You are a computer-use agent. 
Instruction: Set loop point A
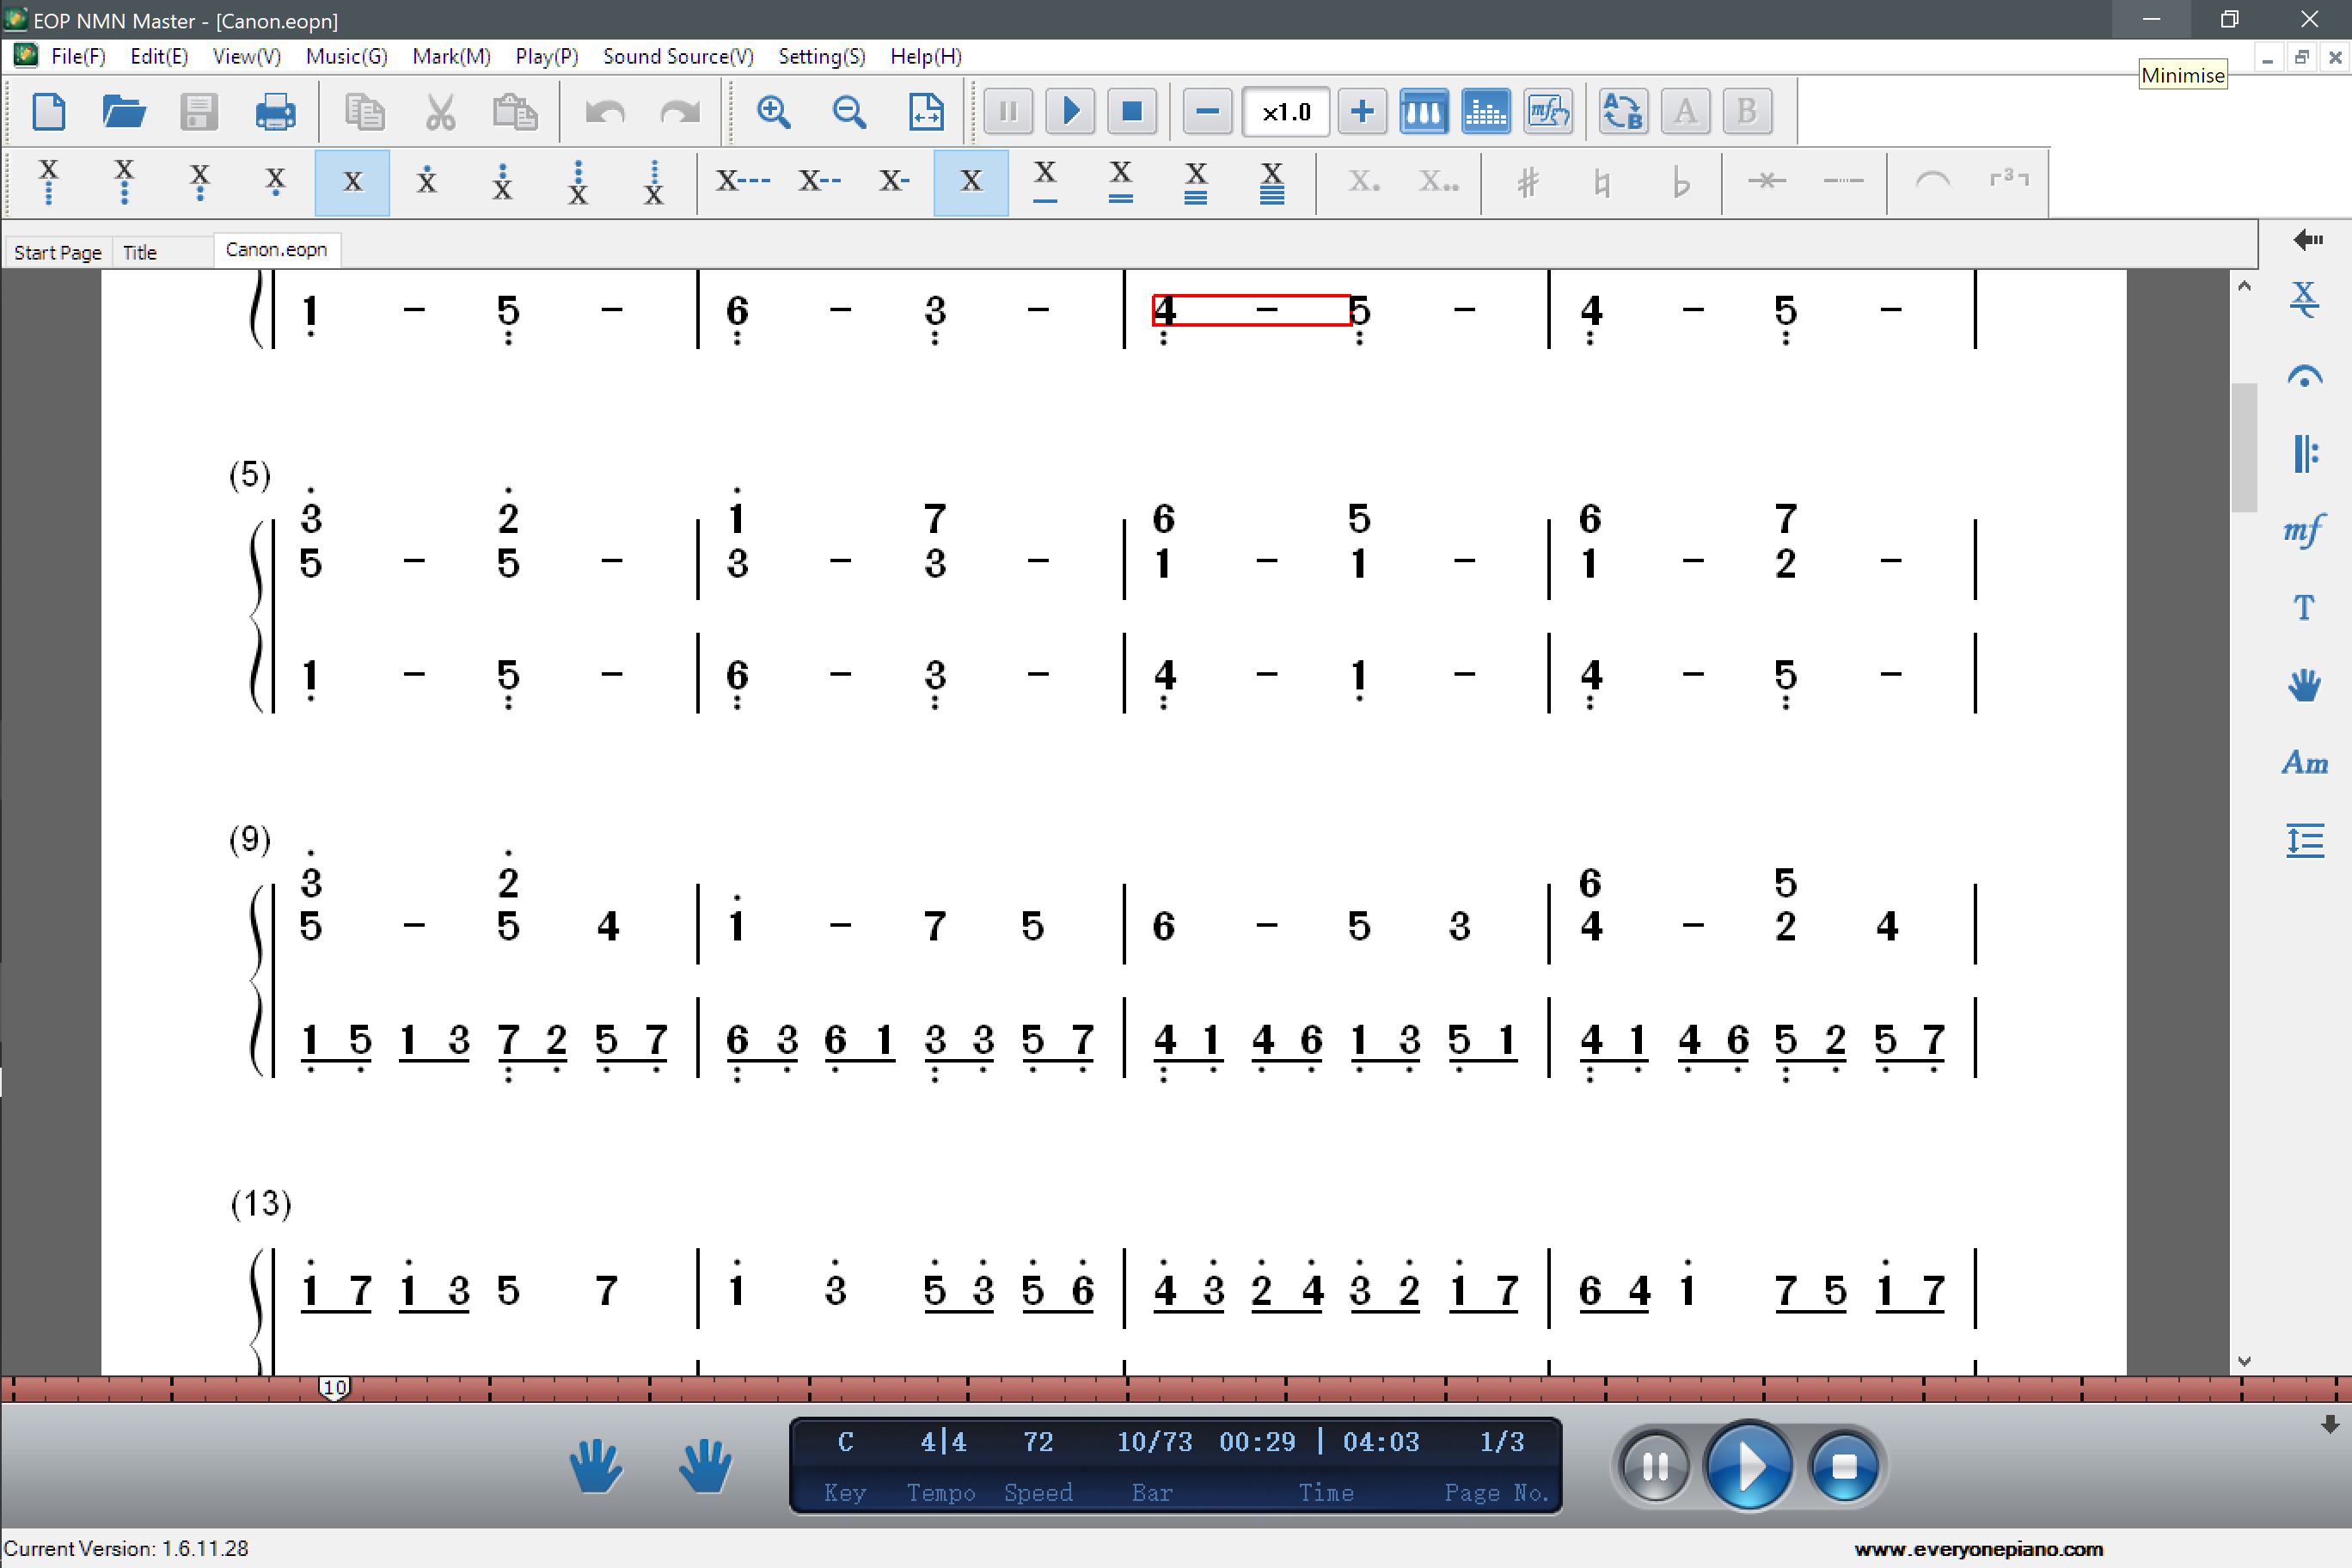pos(1685,111)
